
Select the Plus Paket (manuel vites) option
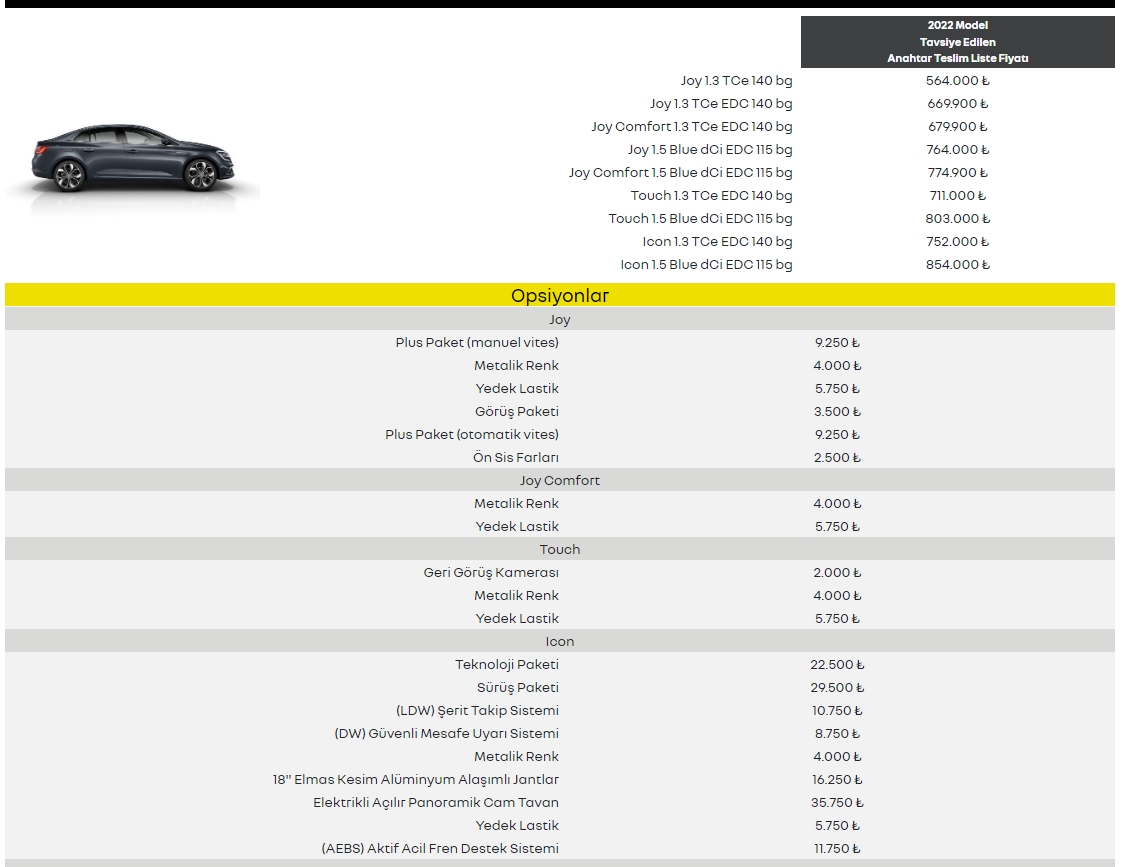coord(477,343)
